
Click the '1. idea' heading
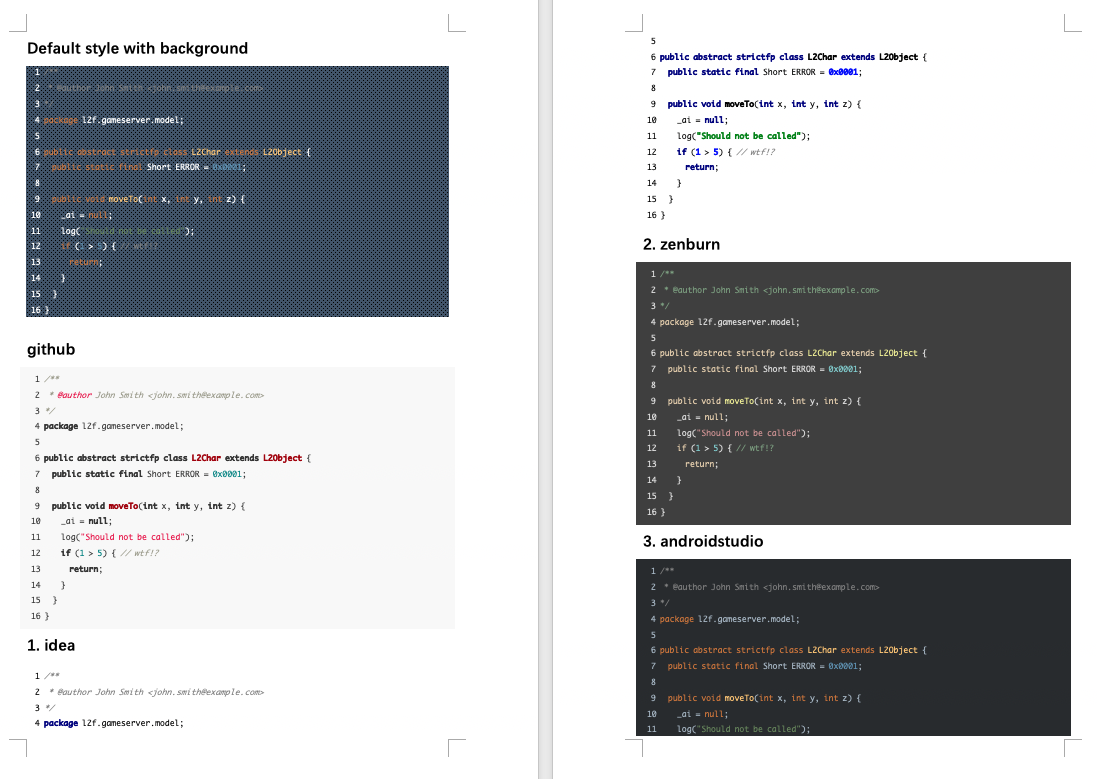(x=51, y=645)
